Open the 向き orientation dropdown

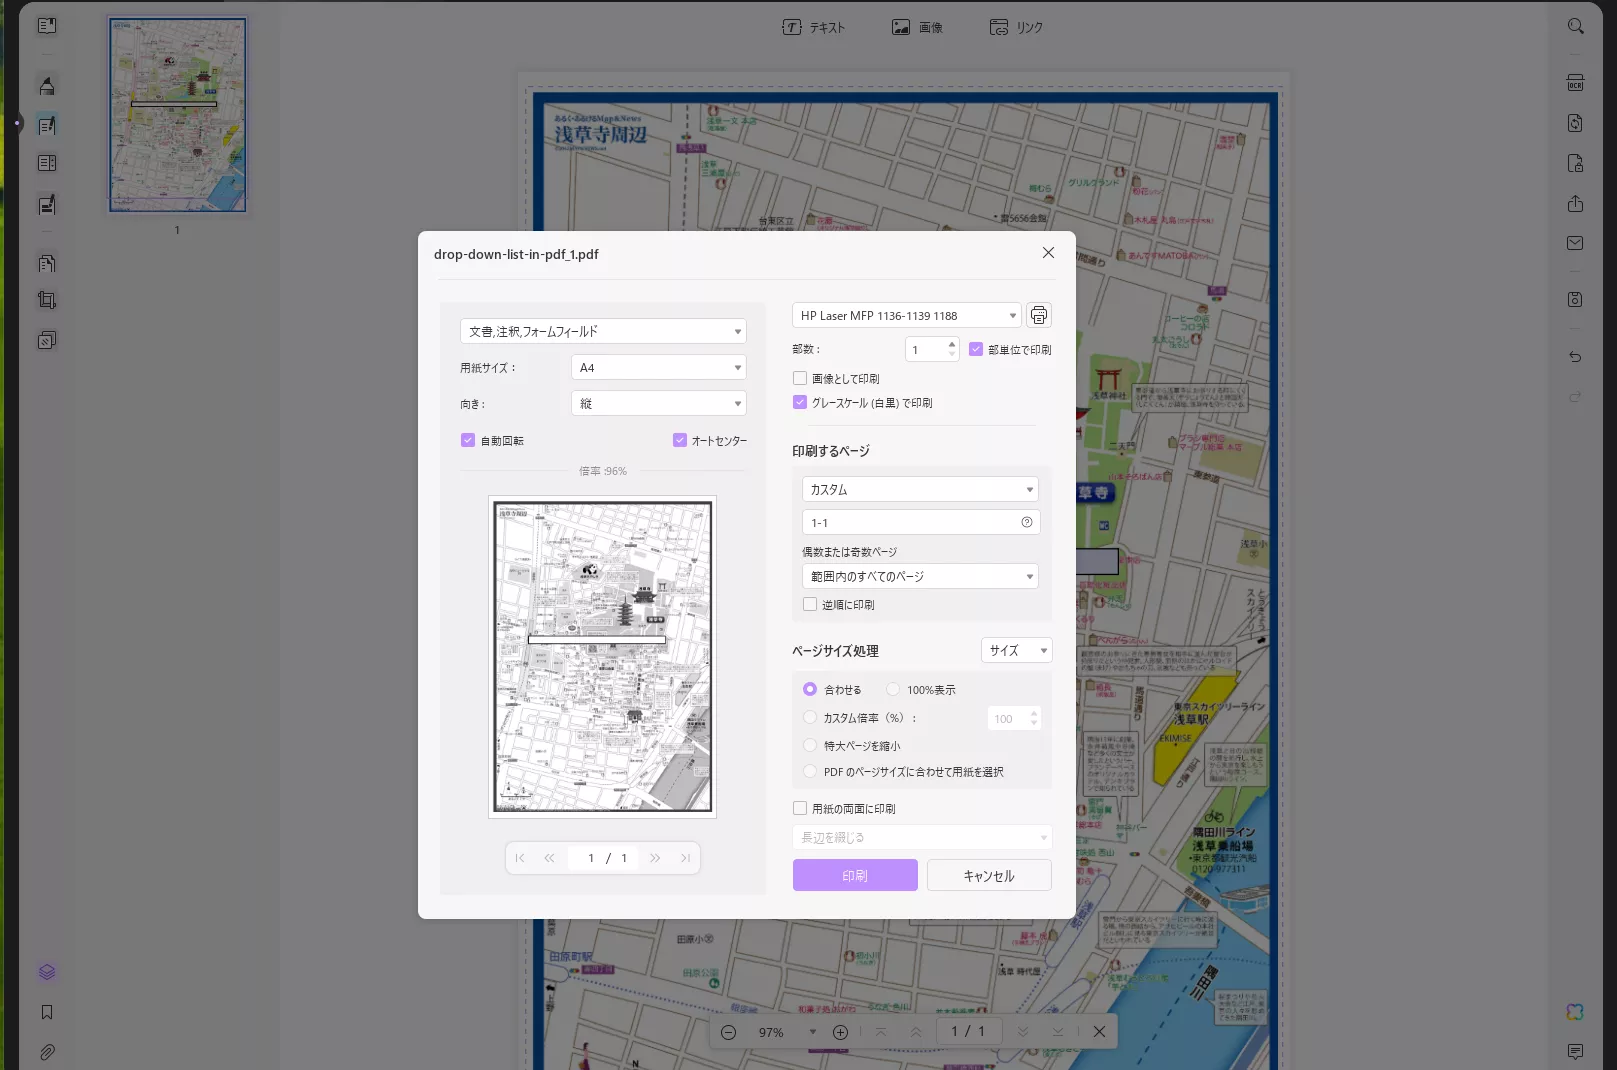pos(659,403)
